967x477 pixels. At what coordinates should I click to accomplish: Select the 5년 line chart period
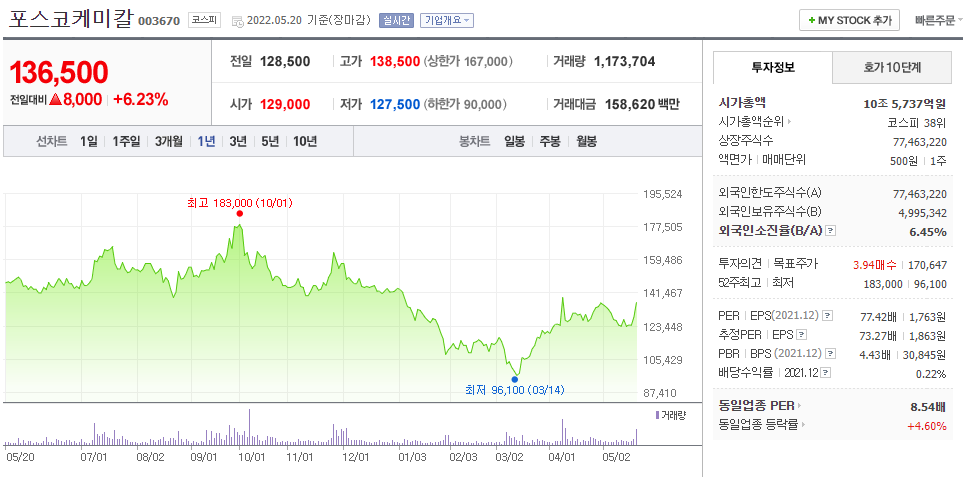(270, 141)
